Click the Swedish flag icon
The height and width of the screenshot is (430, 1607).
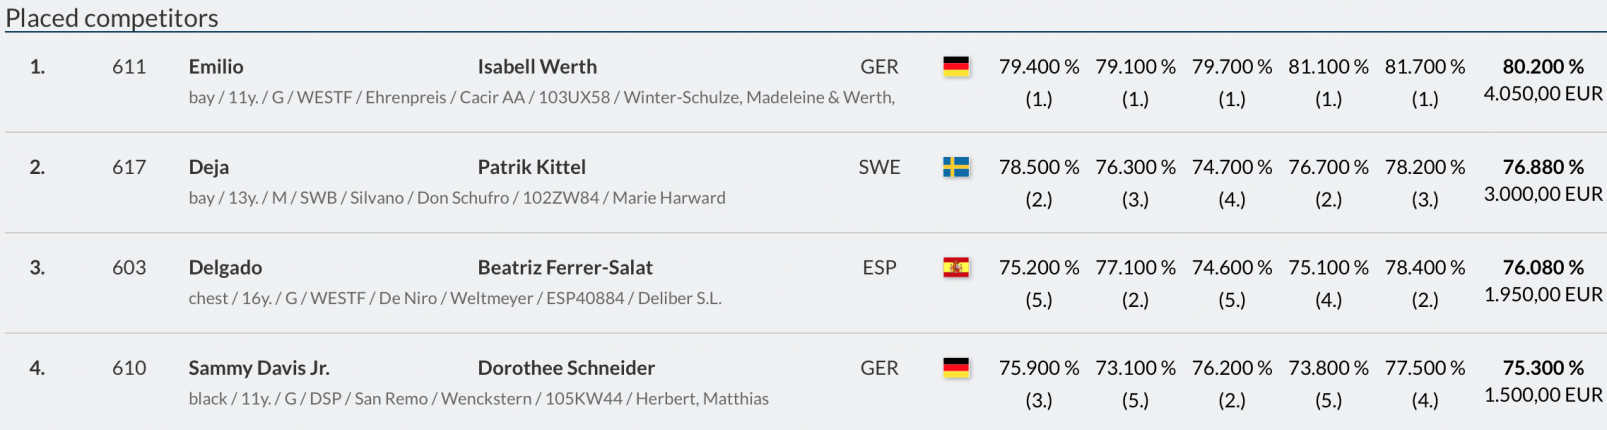tap(956, 167)
